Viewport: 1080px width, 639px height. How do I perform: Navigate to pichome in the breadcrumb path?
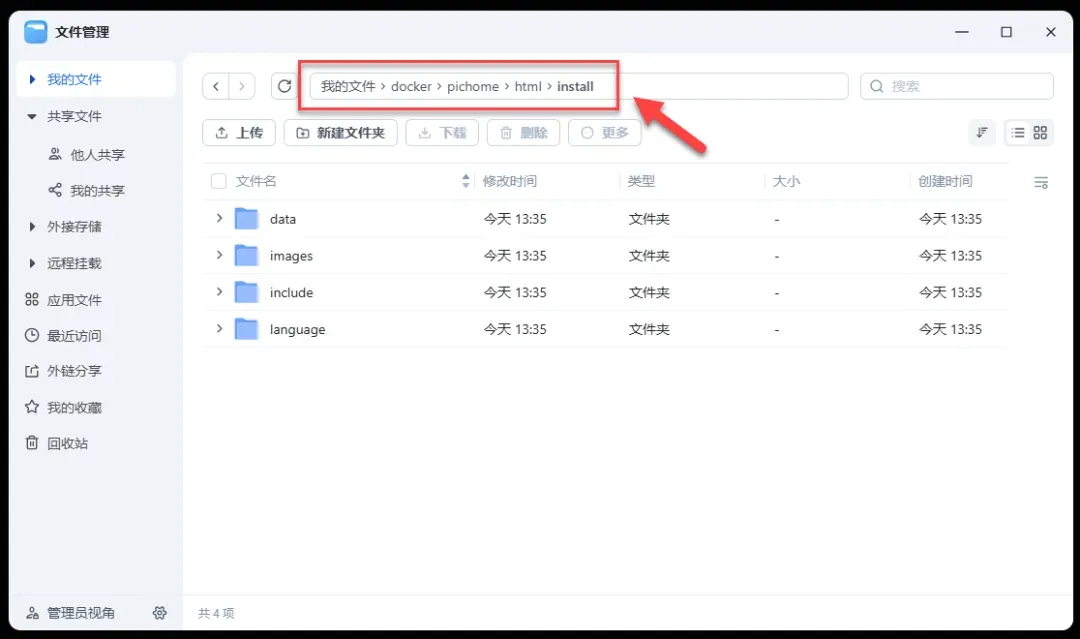click(473, 87)
